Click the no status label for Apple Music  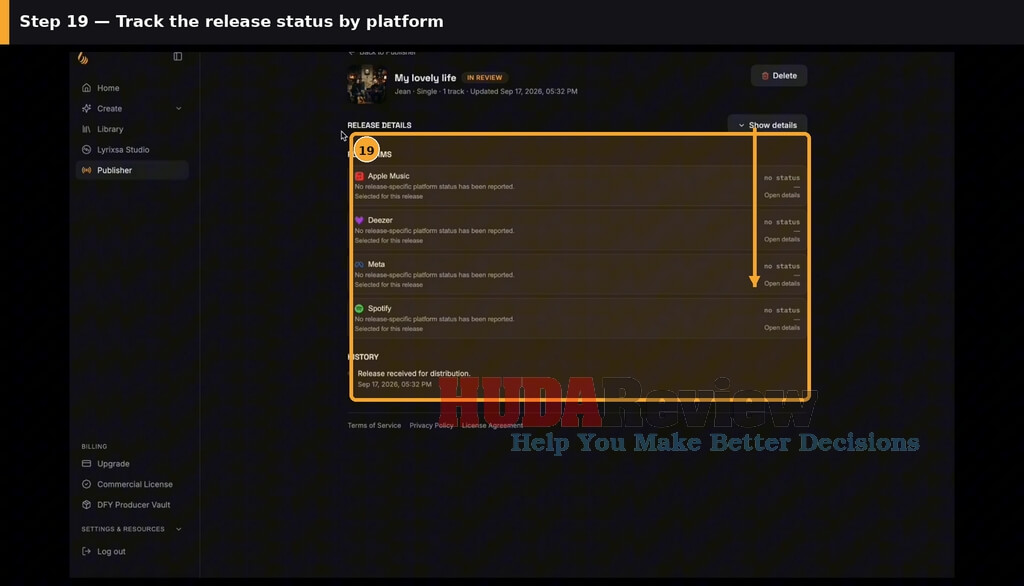click(782, 178)
